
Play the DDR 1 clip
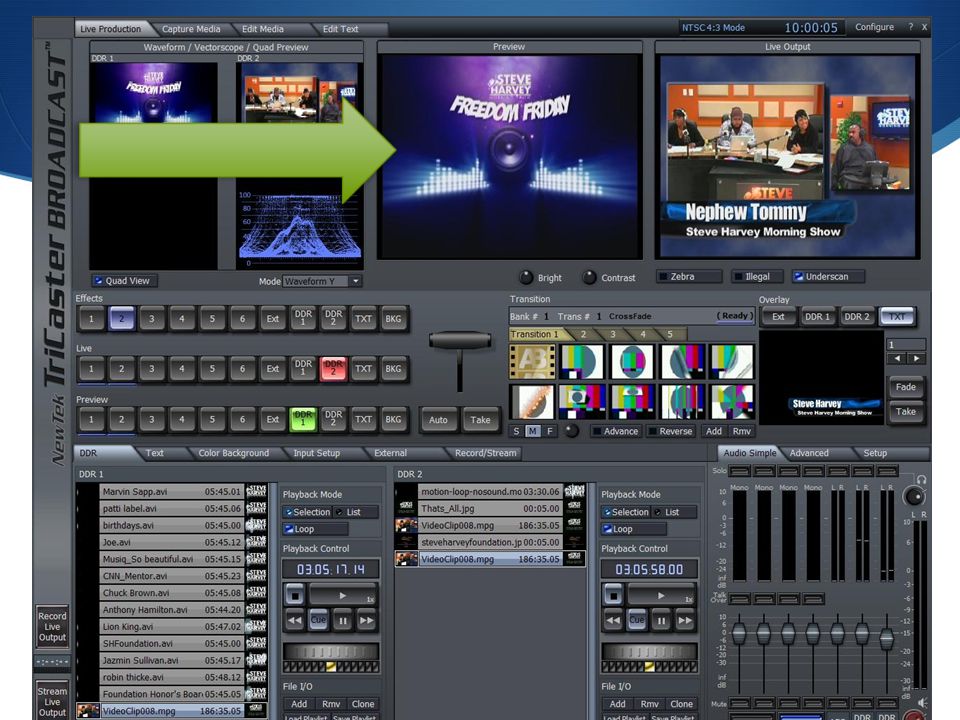[x=342, y=594]
